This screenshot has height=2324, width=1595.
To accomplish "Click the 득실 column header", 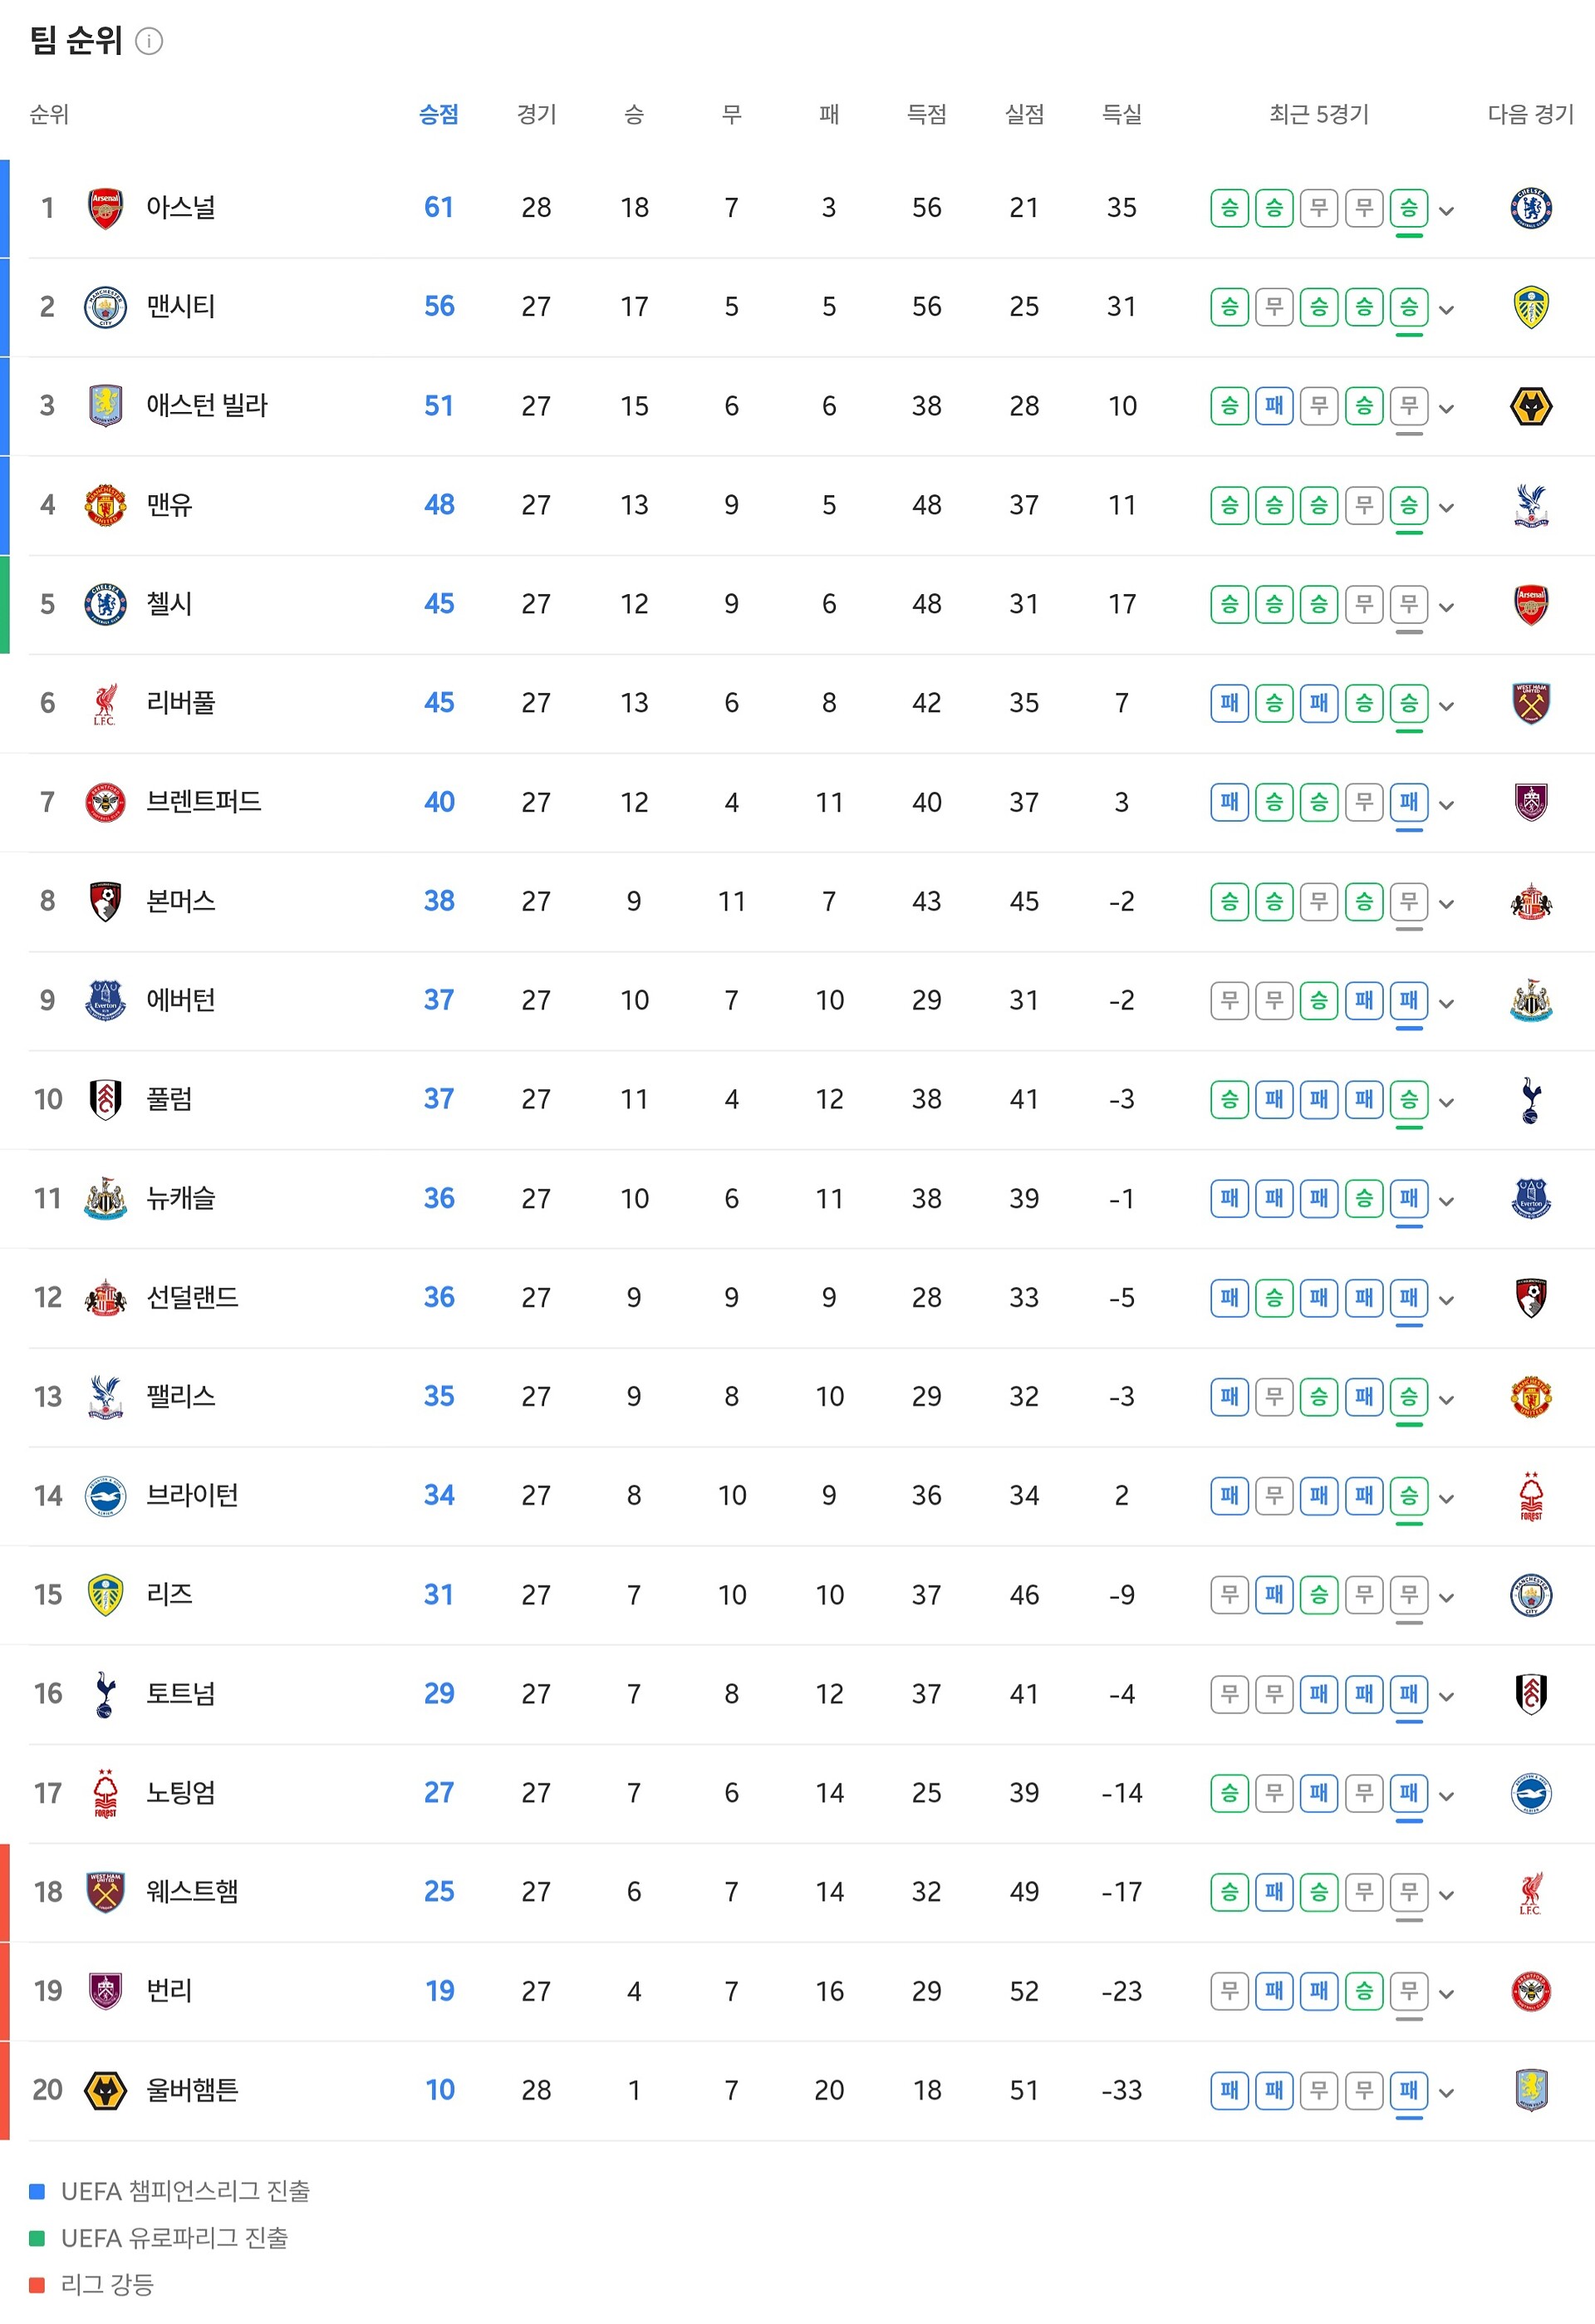I will pyautogui.click(x=1121, y=114).
